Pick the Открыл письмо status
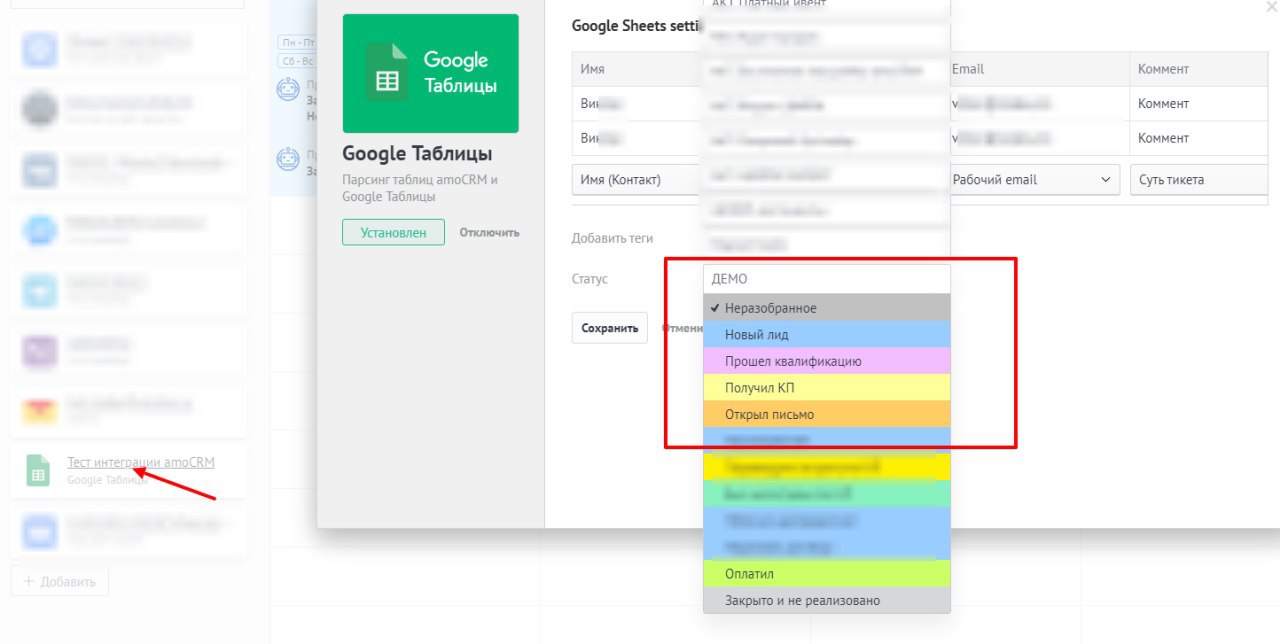This screenshot has width=1280, height=644. 826,414
